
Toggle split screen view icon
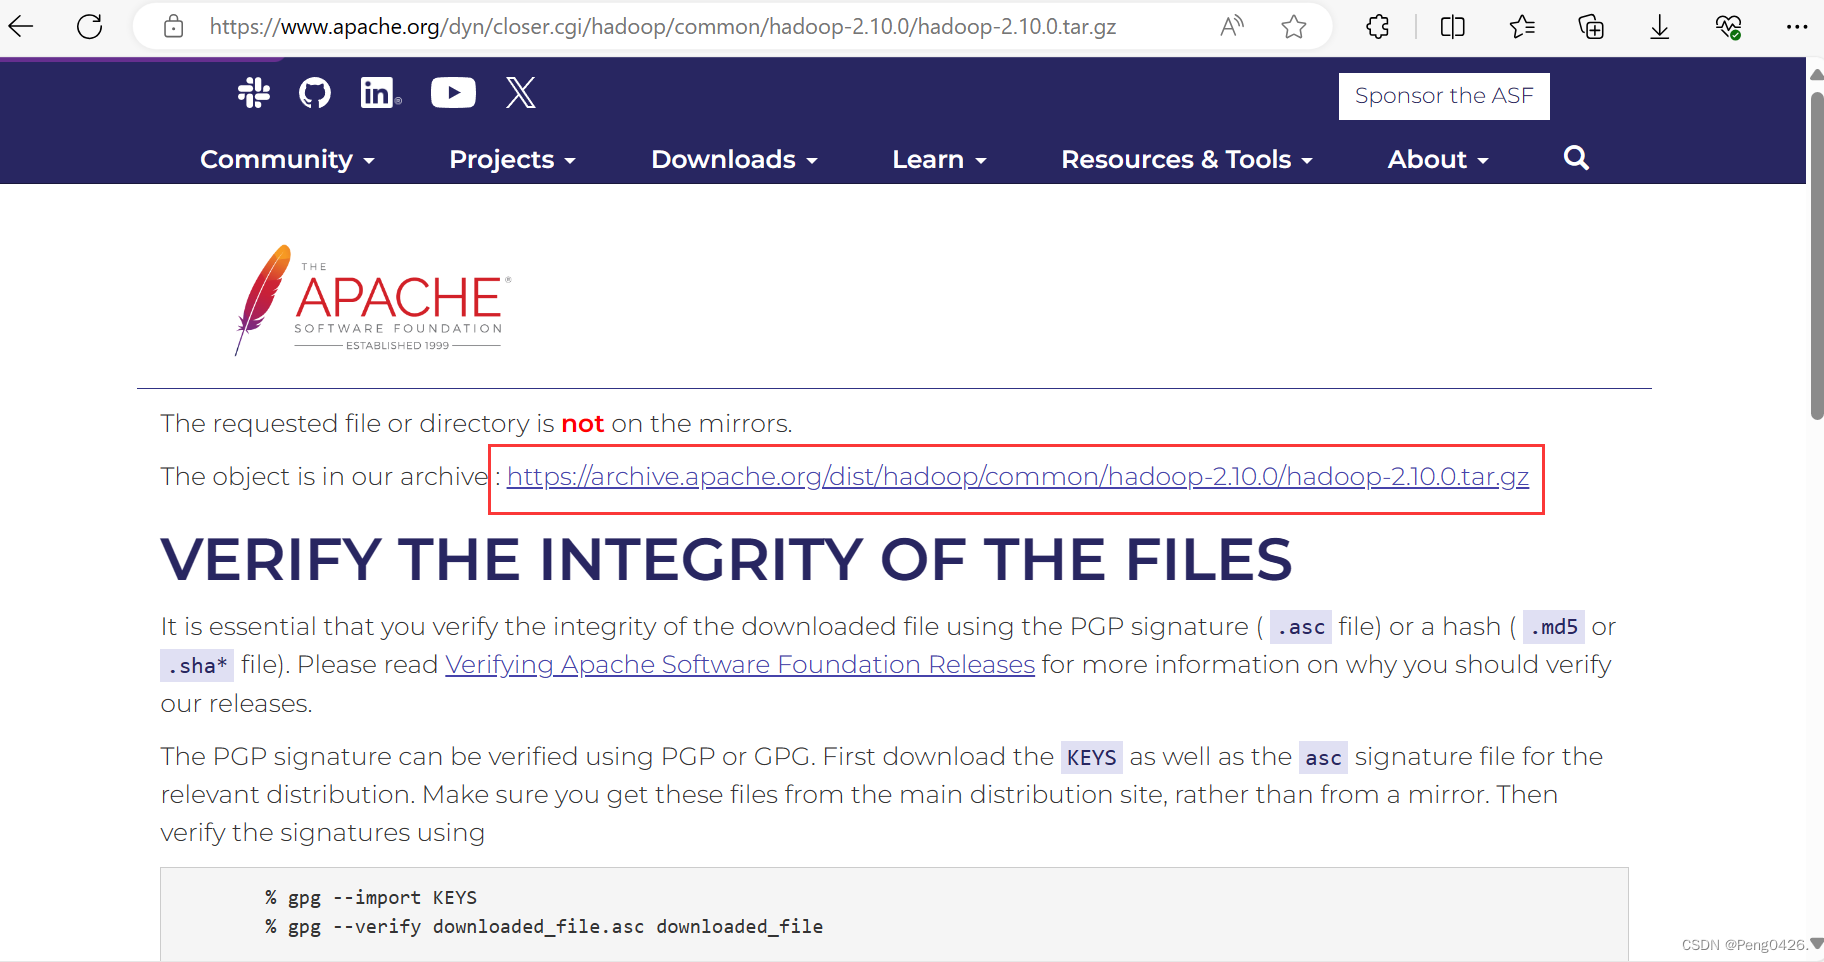point(1453,27)
